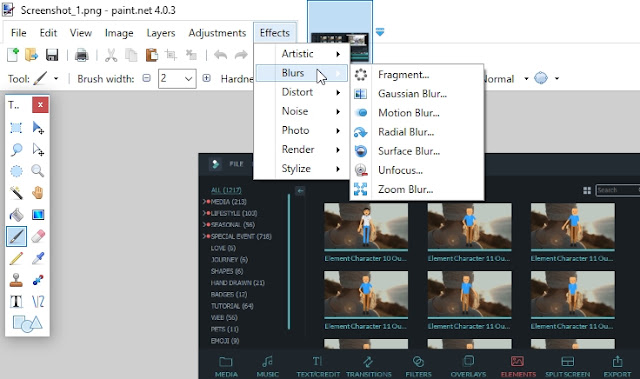Viewport: 640px width, 379px height.
Task: Click the Copy toolbar icon
Action: [131, 55]
